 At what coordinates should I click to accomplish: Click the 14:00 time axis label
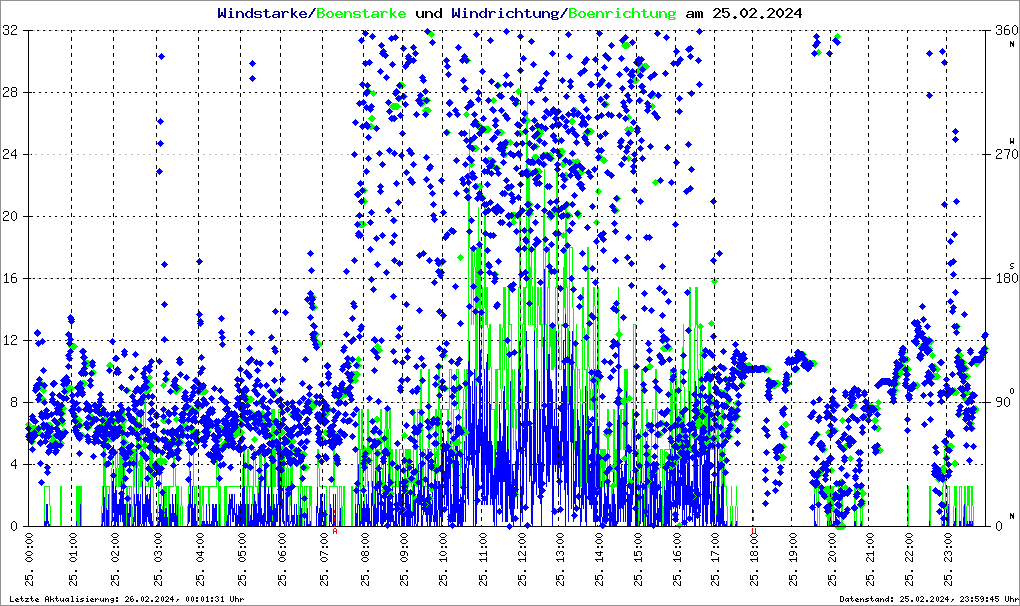(x=599, y=559)
